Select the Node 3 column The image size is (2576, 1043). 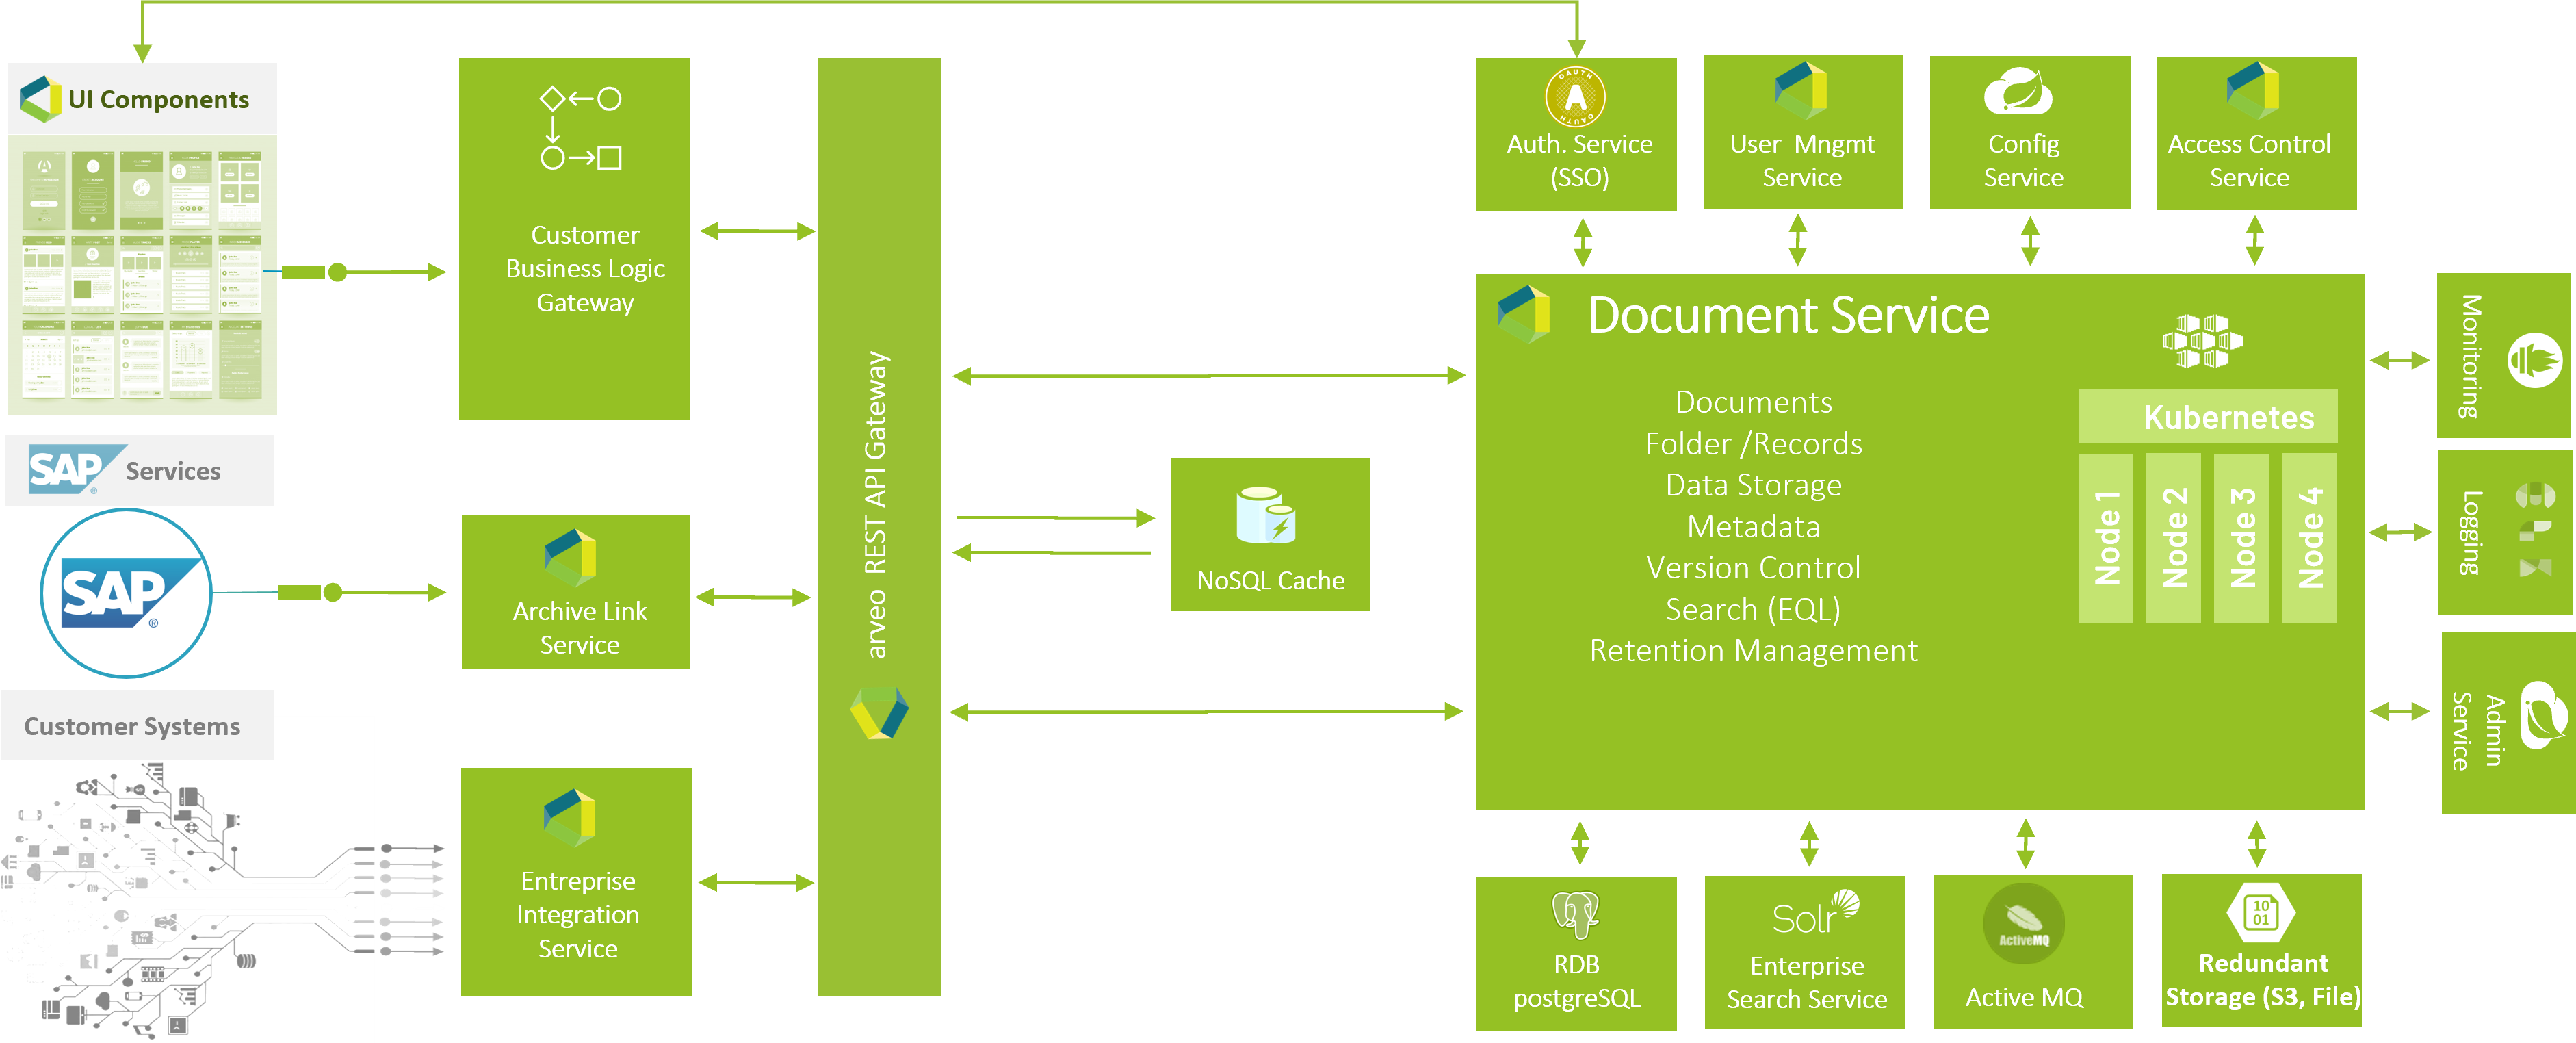pos(2241,538)
